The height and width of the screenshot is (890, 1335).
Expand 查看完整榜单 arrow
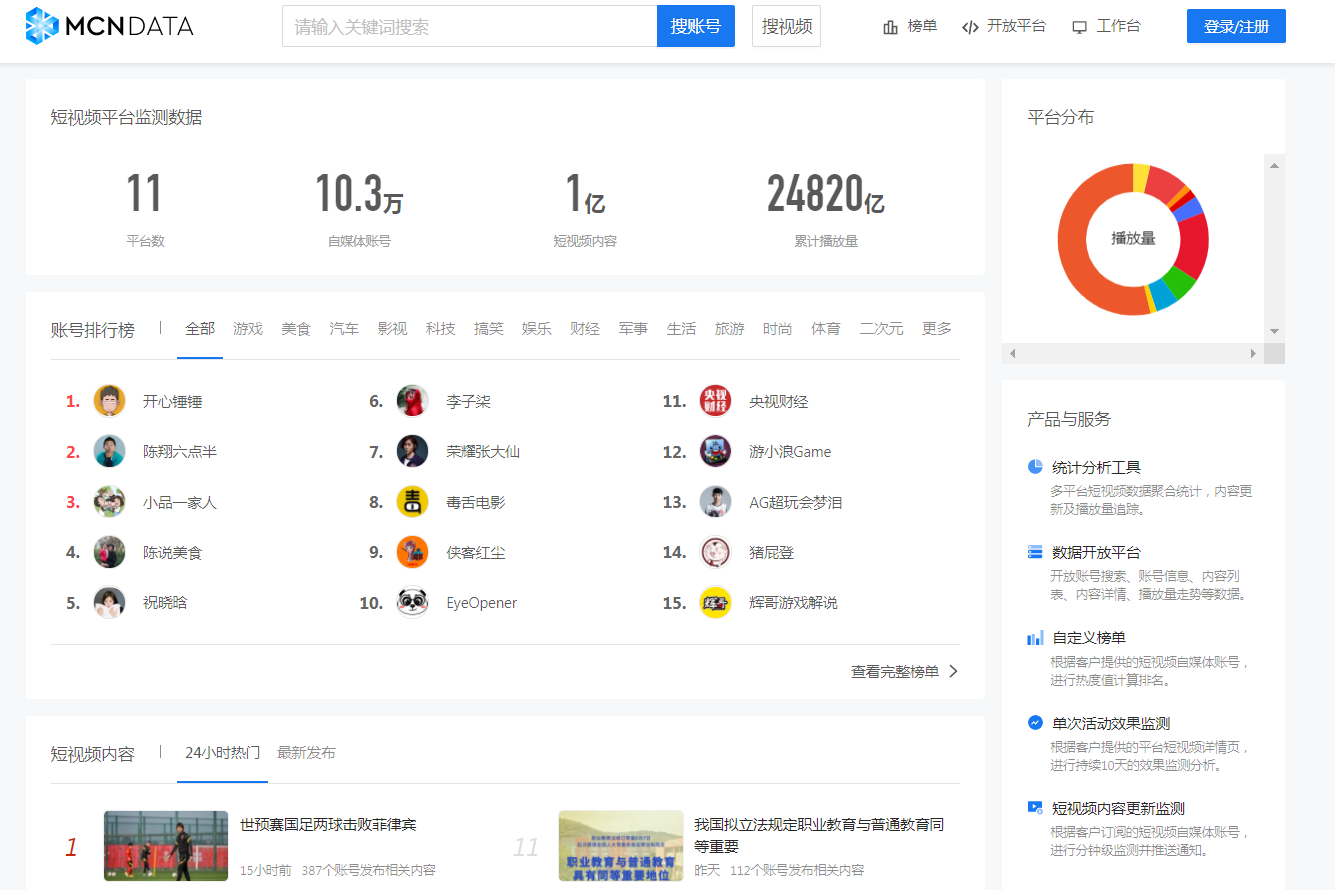coord(953,671)
